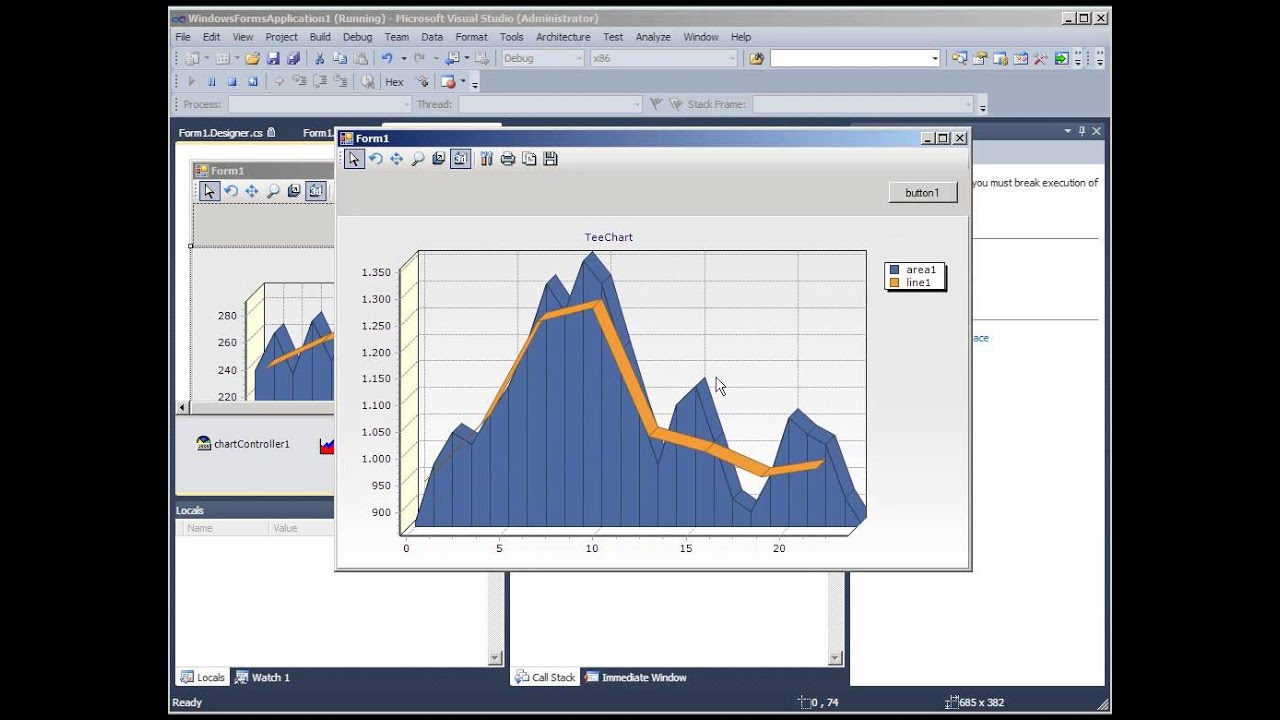Click the Toolbox wrench and screwdriver icon
Viewport: 1280px width, 720px height.
pyautogui.click(x=1040, y=58)
